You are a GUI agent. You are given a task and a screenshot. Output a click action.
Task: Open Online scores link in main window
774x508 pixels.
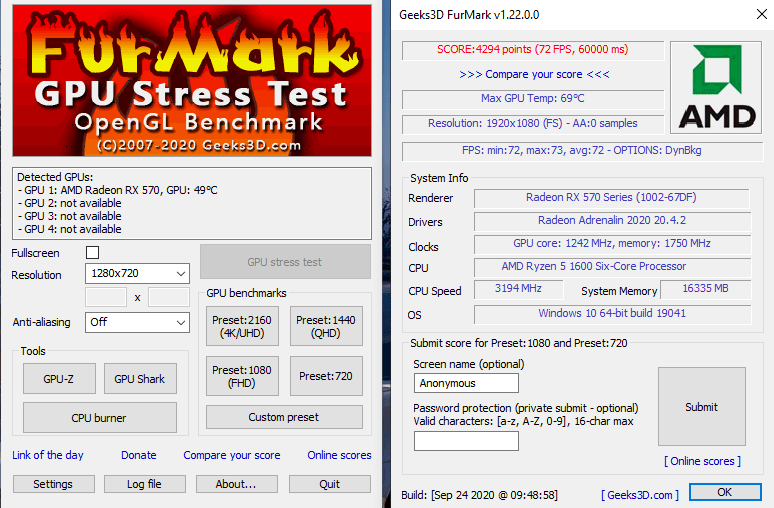click(340, 455)
